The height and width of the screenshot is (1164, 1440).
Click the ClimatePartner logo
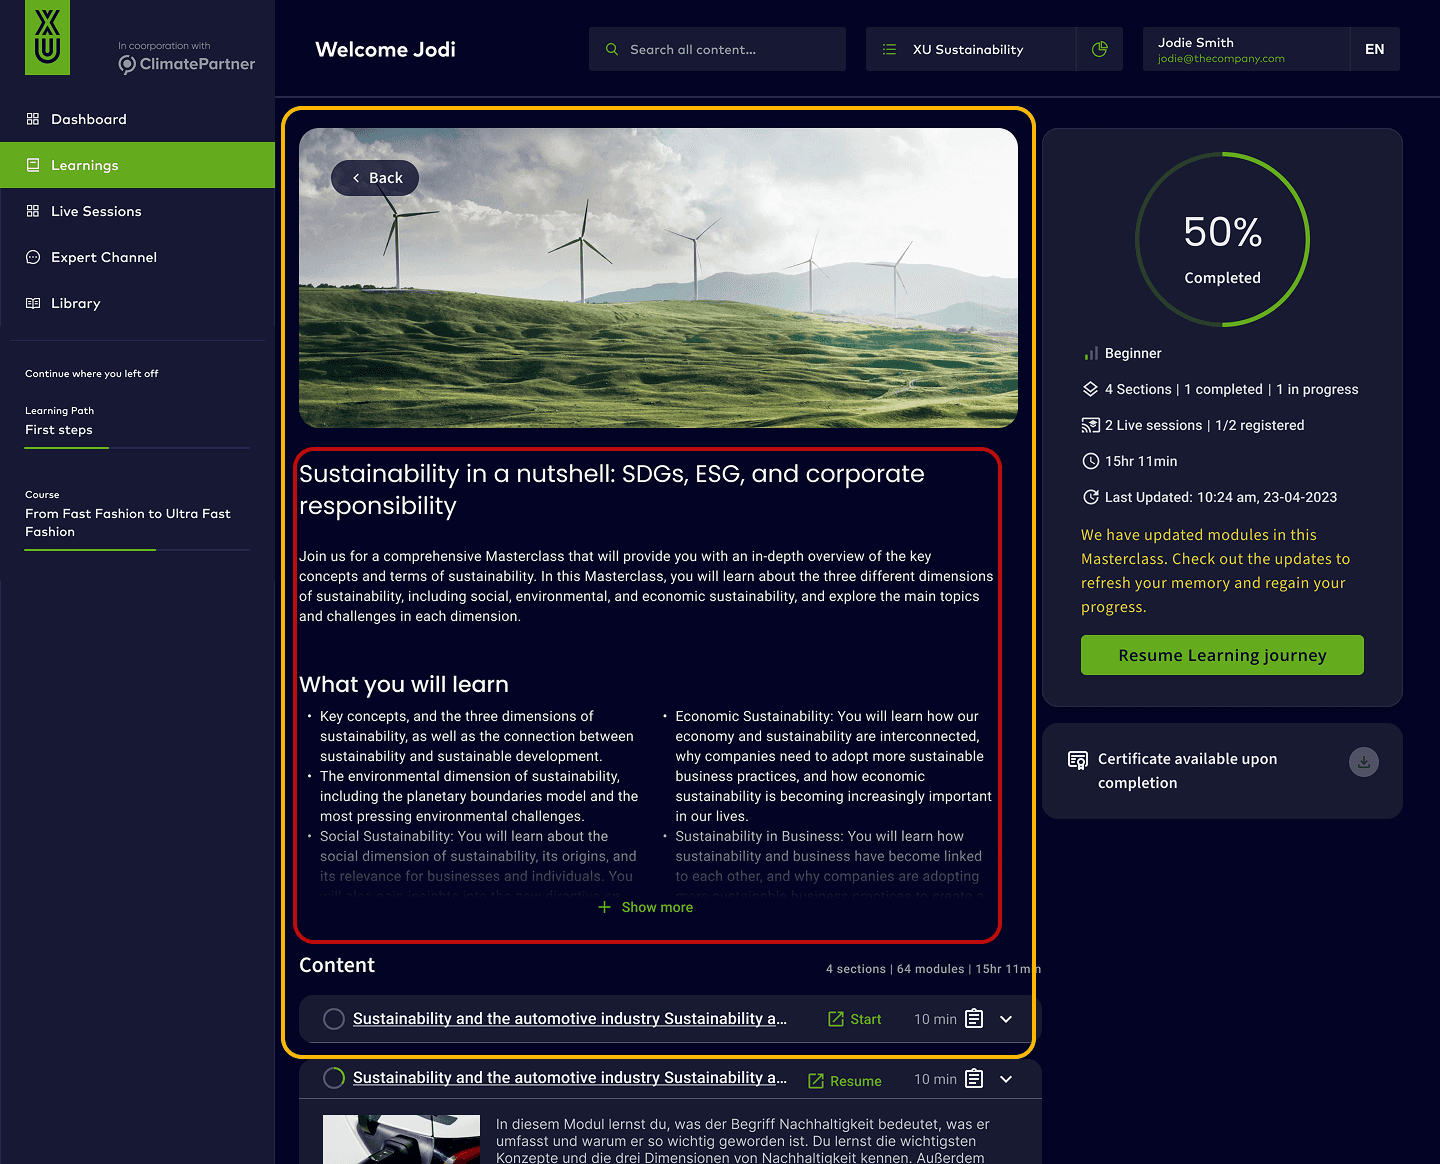click(187, 64)
